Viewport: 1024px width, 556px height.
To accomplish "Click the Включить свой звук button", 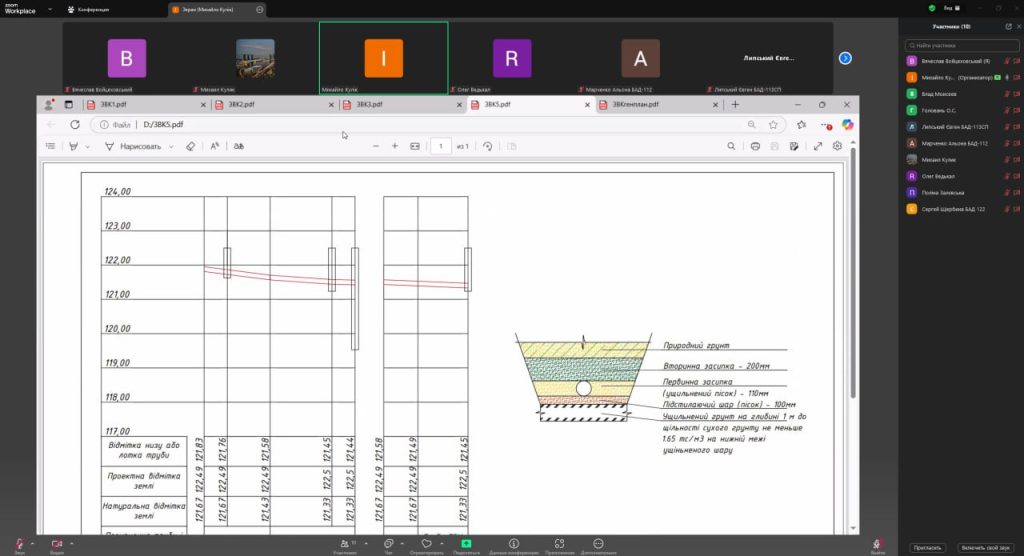I will click(x=984, y=548).
